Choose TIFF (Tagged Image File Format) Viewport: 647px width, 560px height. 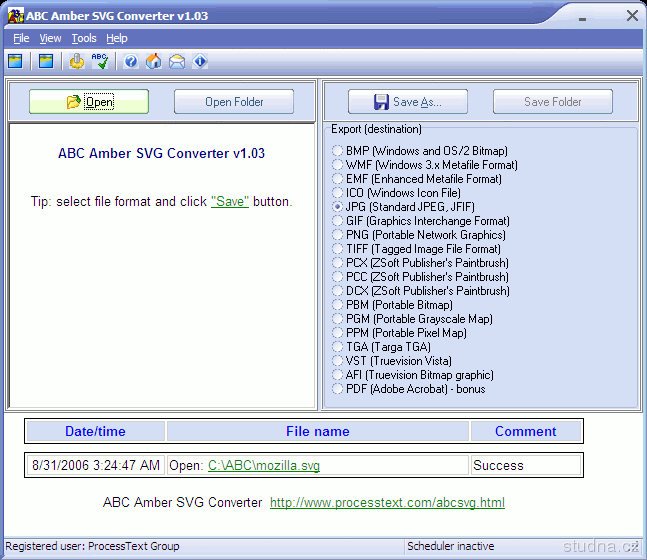point(417,249)
